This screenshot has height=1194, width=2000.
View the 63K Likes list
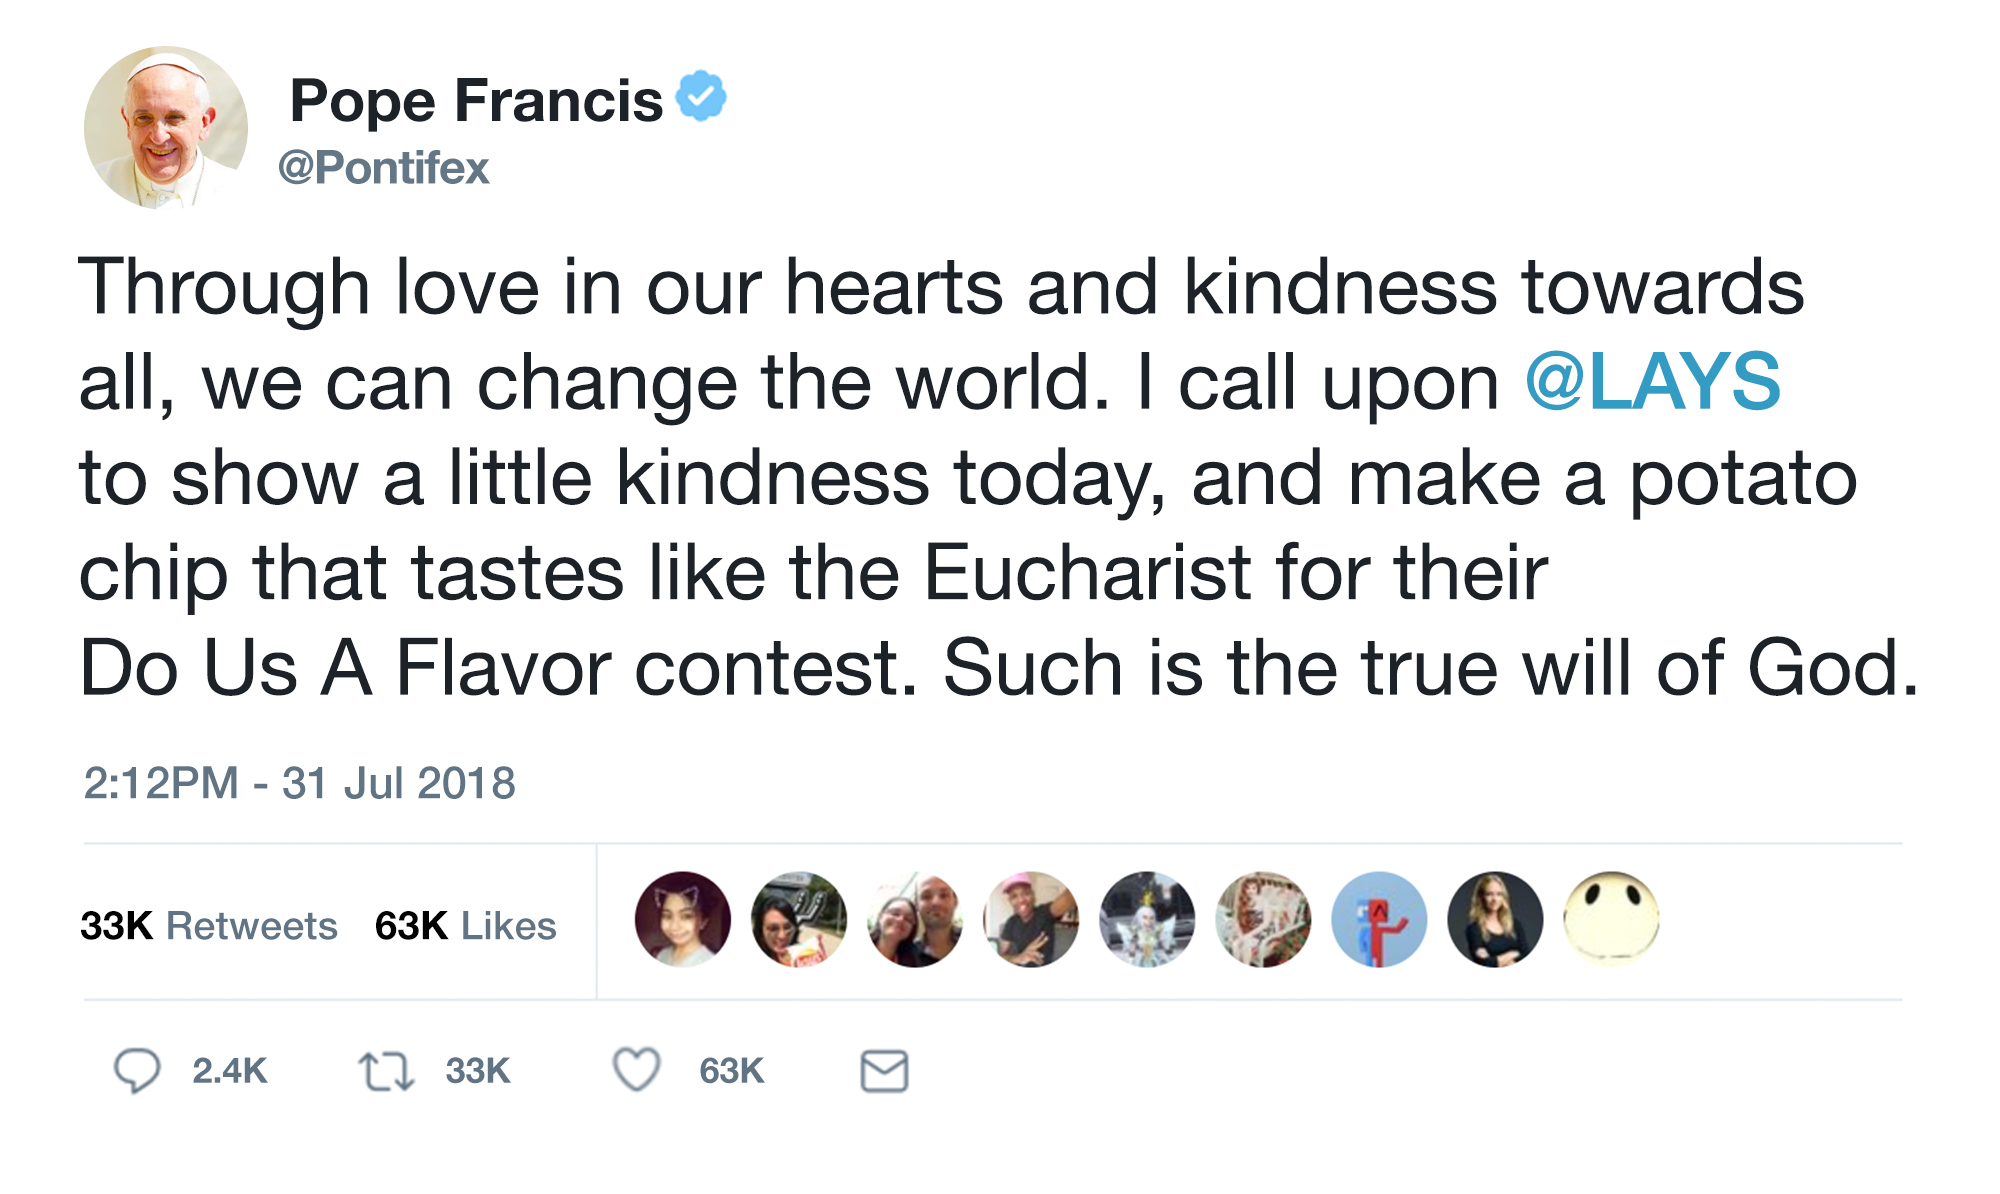coord(465,926)
